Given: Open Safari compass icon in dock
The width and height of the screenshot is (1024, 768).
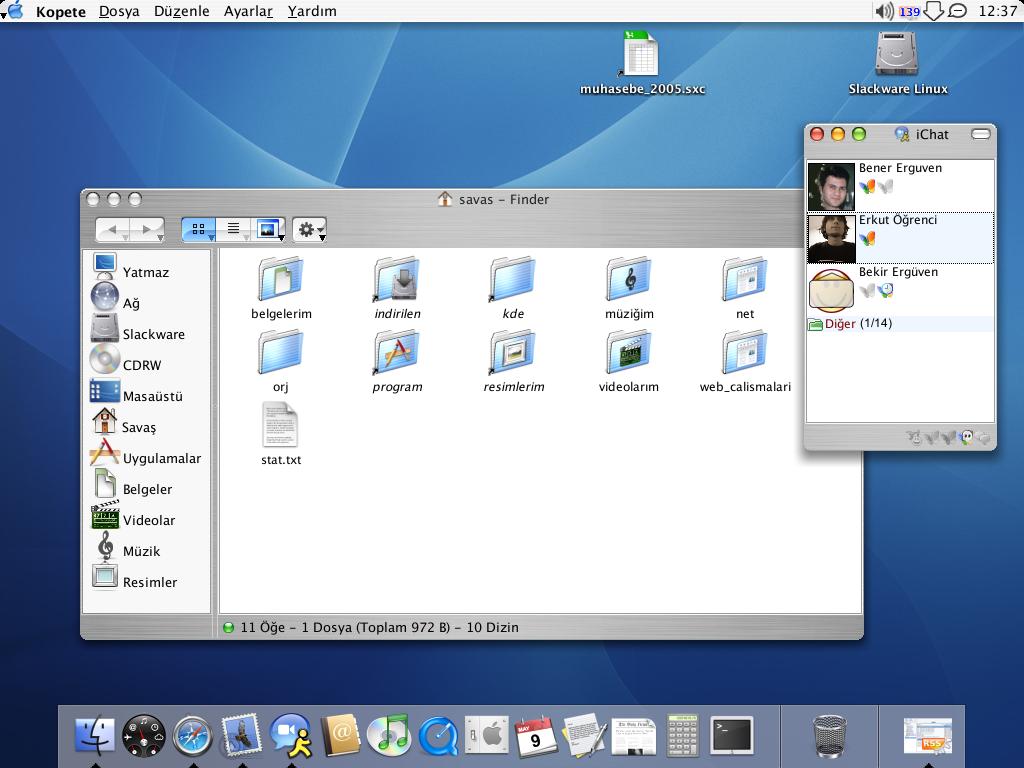Looking at the screenshot, I should [193, 737].
